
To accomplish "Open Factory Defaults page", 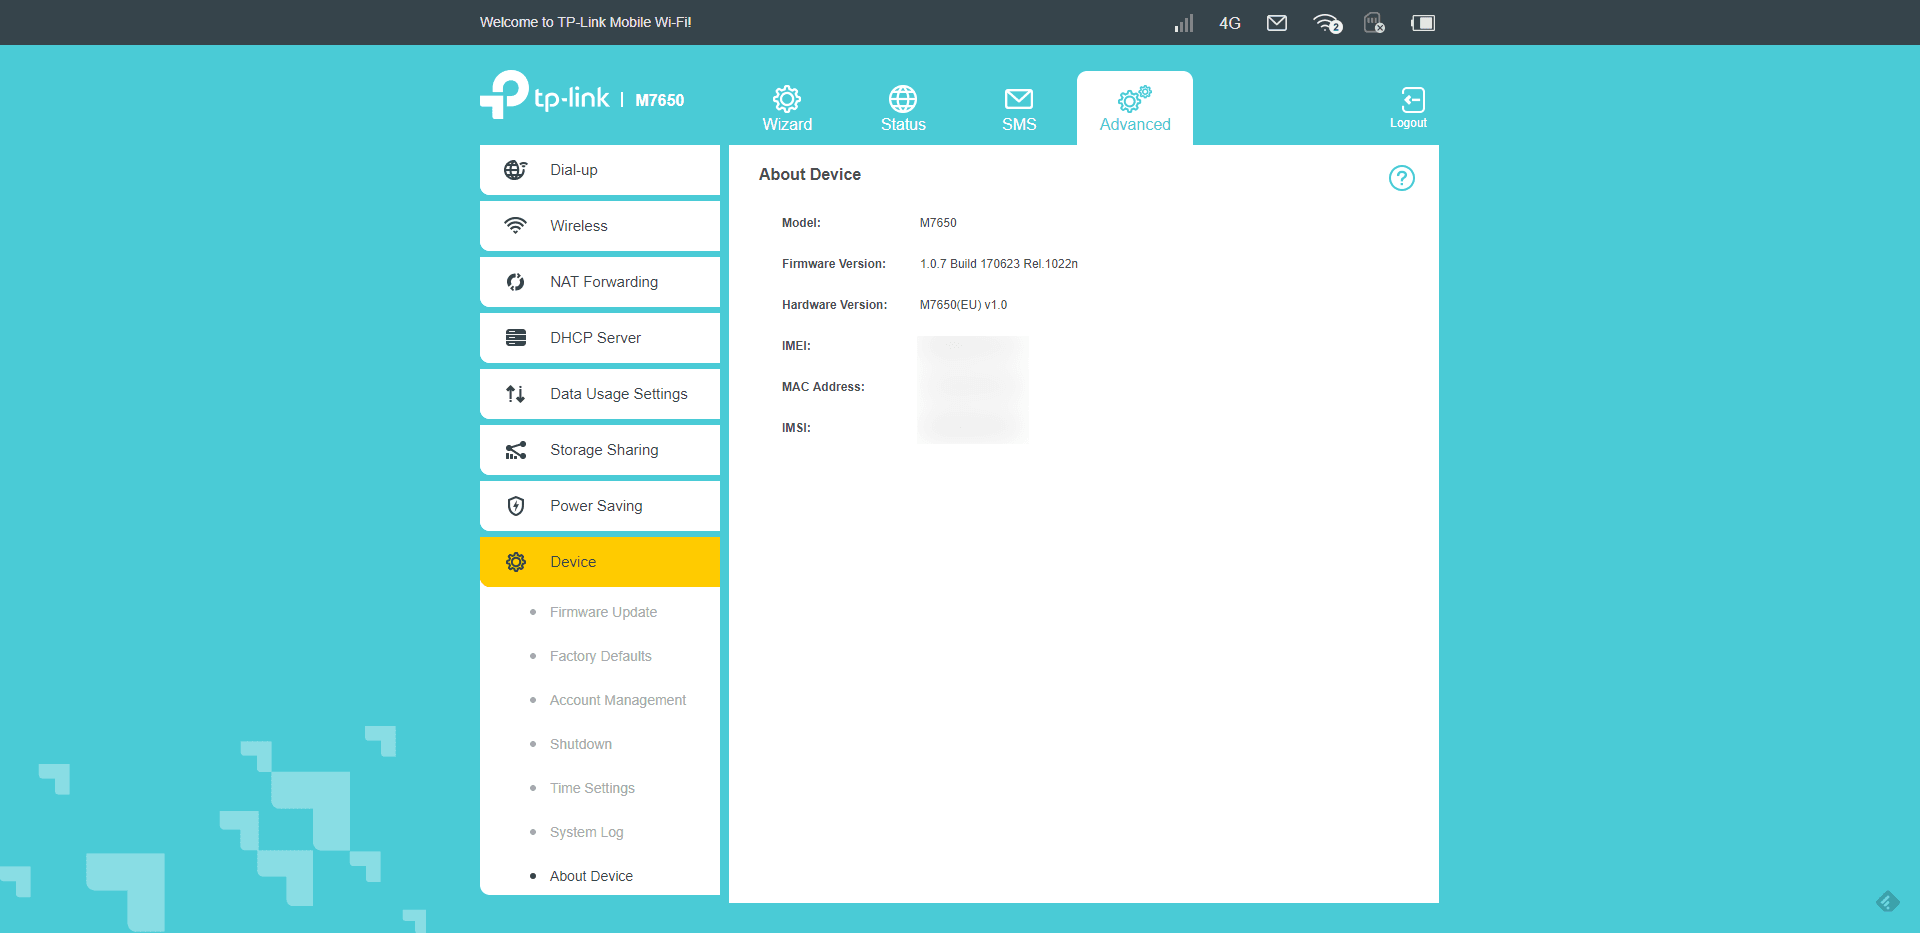I will click(x=600, y=656).
